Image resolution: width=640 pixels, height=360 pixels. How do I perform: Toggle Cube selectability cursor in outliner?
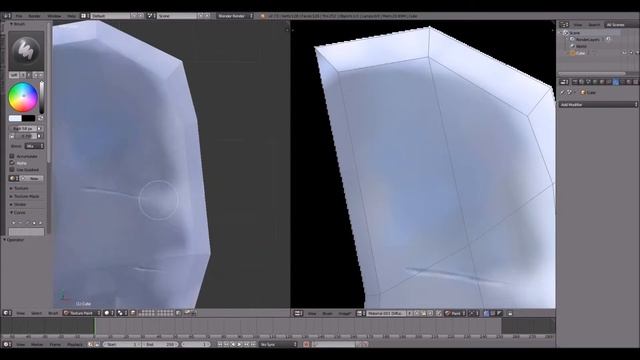pos(631,53)
